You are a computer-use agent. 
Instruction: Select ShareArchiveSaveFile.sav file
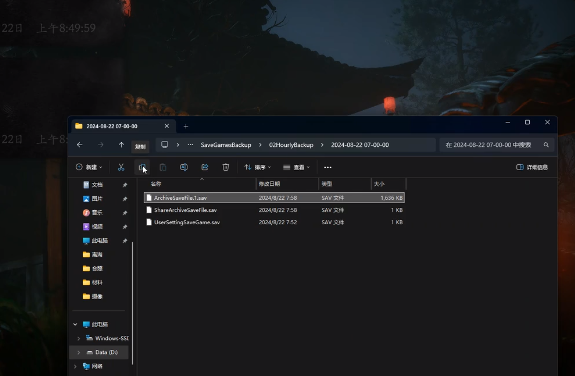point(274,210)
